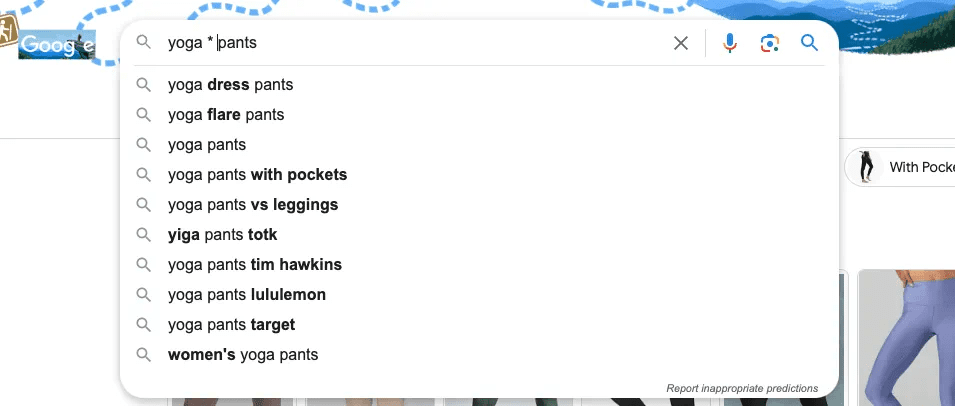This screenshot has height=406, width=955.
Task: Choose 'yoga pants vs leggings' suggestion
Action: coord(253,205)
